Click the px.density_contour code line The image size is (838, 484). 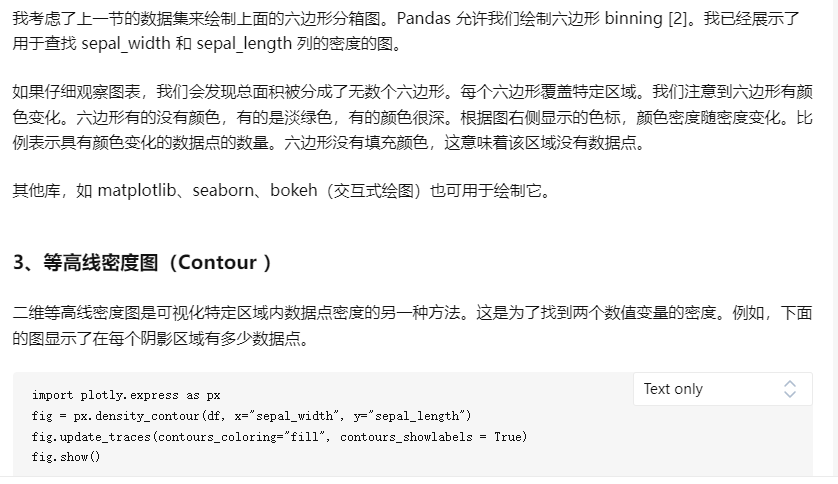[x=251, y=416]
